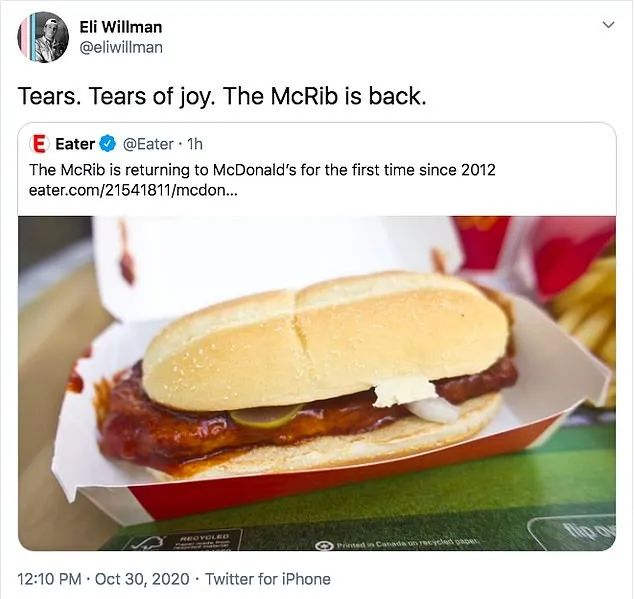This screenshot has height=599, width=634.
Task: Open the tweet options chevron menu
Action: 608,25
